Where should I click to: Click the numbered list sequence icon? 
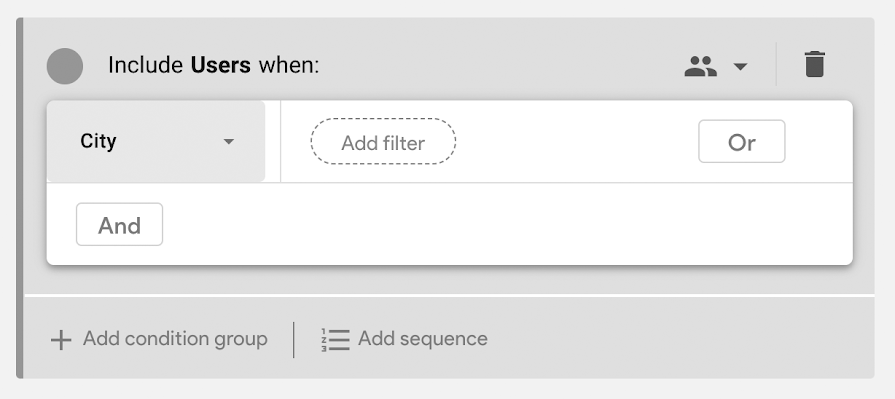tap(335, 340)
